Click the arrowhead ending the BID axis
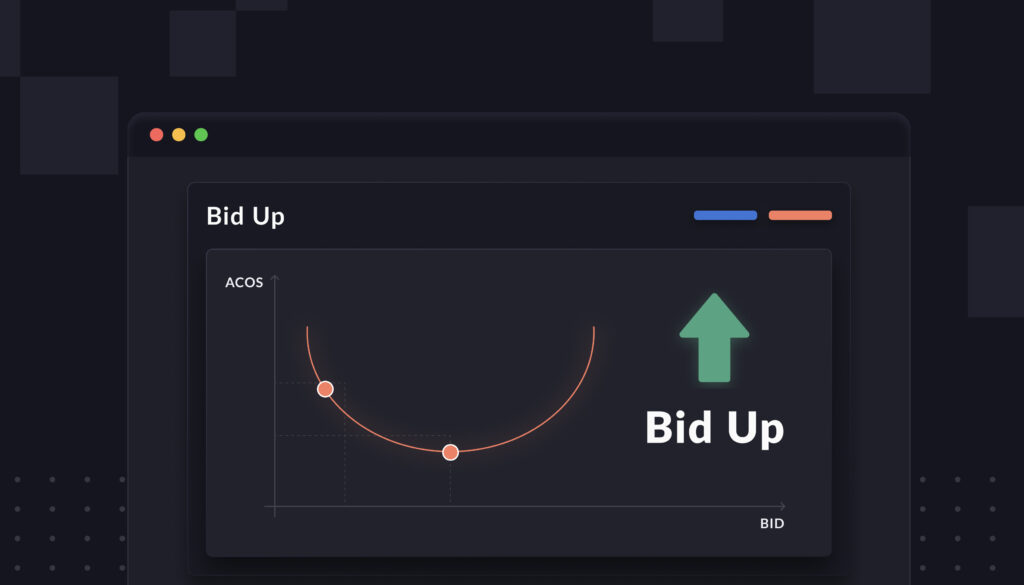Viewport: 1024px width, 585px height. pyautogui.click(x=782, y=506)
